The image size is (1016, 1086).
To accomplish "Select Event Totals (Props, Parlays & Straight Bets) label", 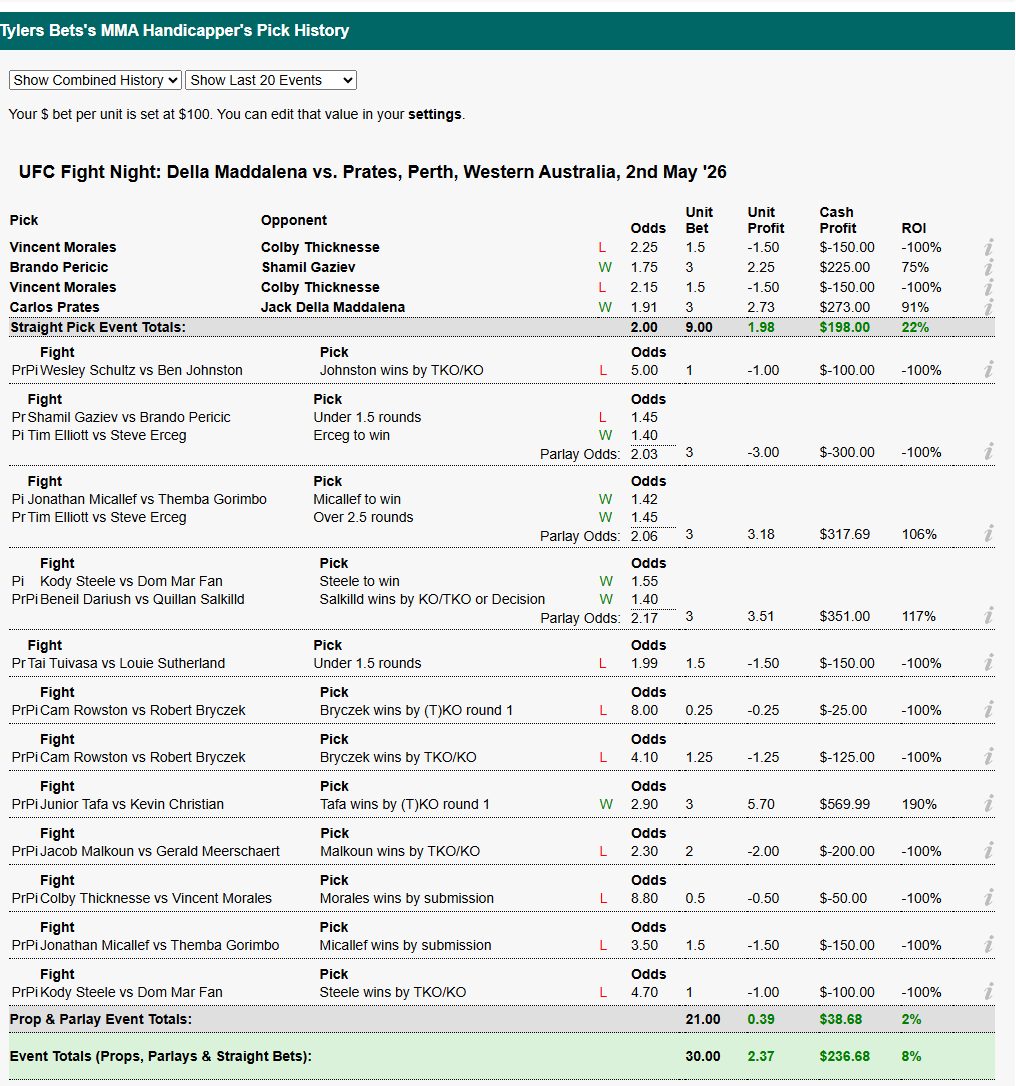I will click(x=161, y=1056).
